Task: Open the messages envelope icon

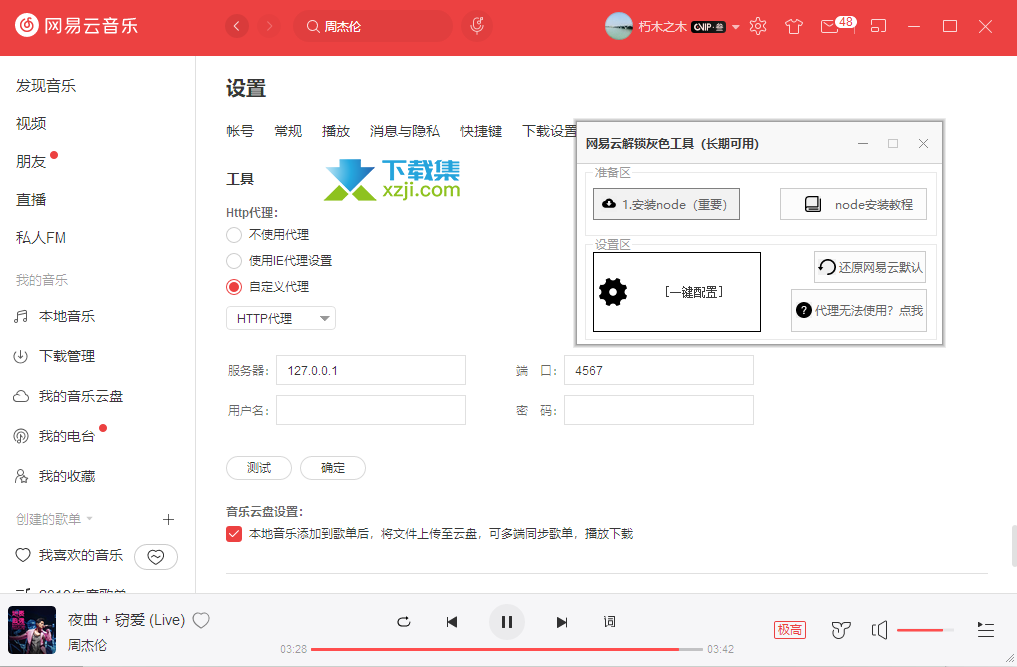Action: [x=829, y=27]
